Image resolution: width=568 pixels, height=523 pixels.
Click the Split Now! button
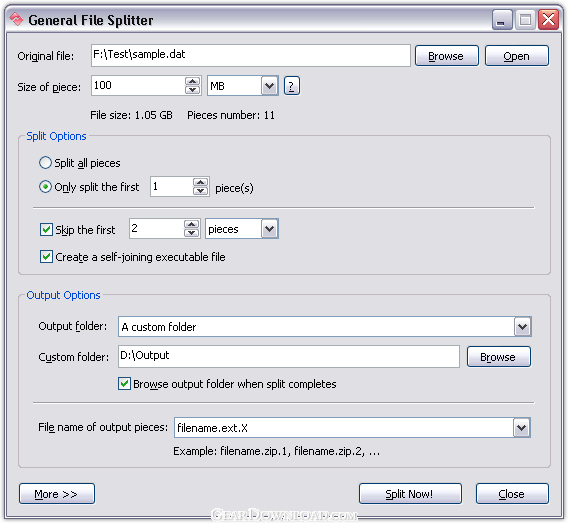click(410, 494)
